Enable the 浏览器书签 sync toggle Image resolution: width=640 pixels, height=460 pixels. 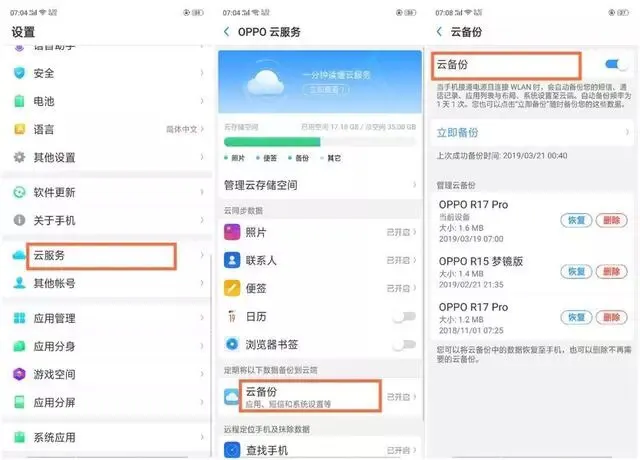[x=404, y=344]
